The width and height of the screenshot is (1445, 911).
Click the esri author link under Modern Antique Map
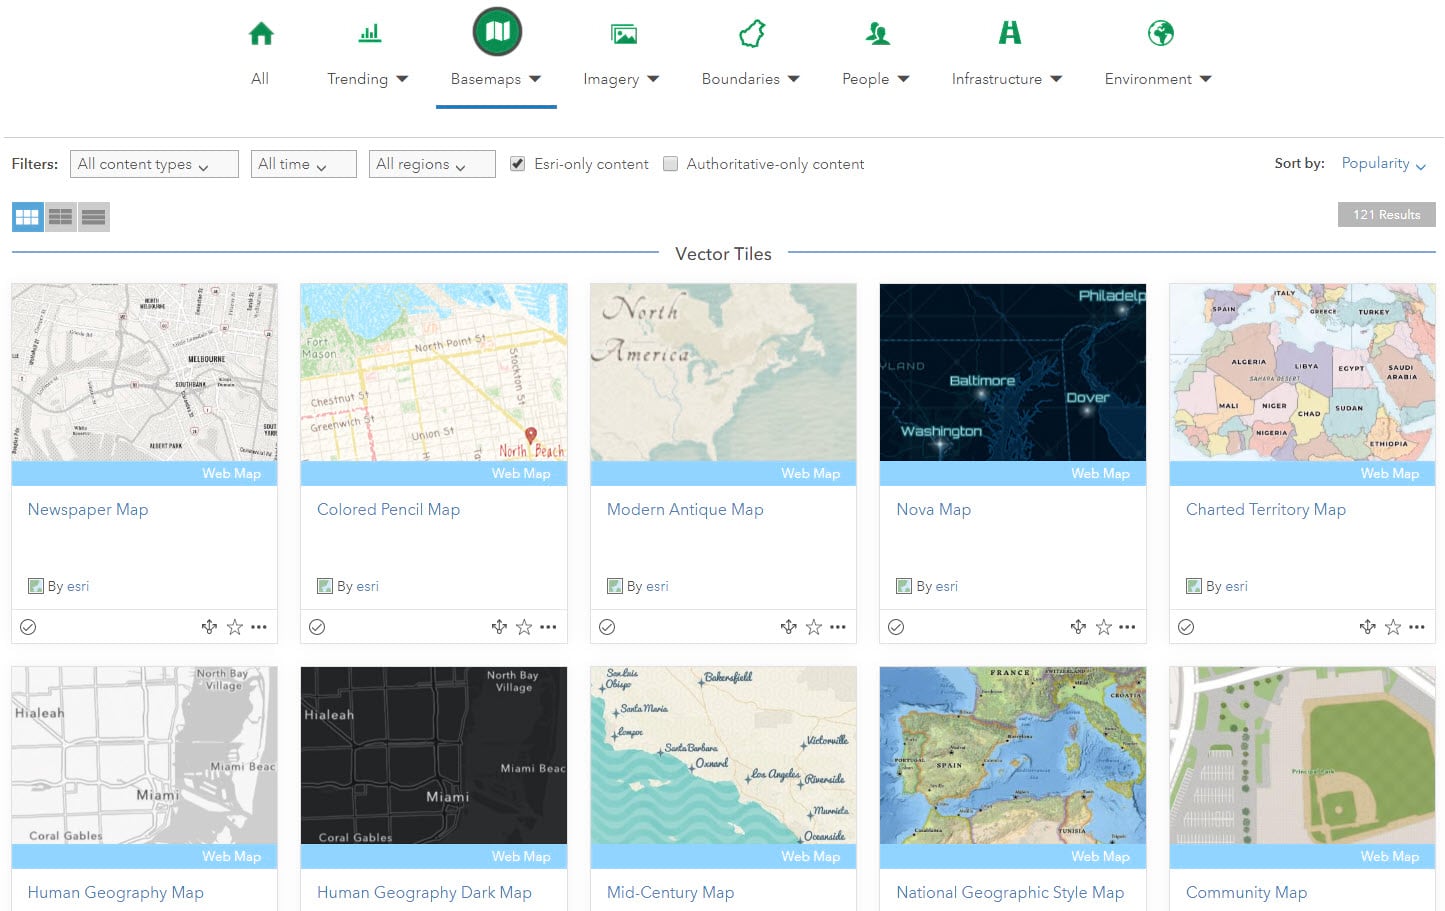click(657, 586)
